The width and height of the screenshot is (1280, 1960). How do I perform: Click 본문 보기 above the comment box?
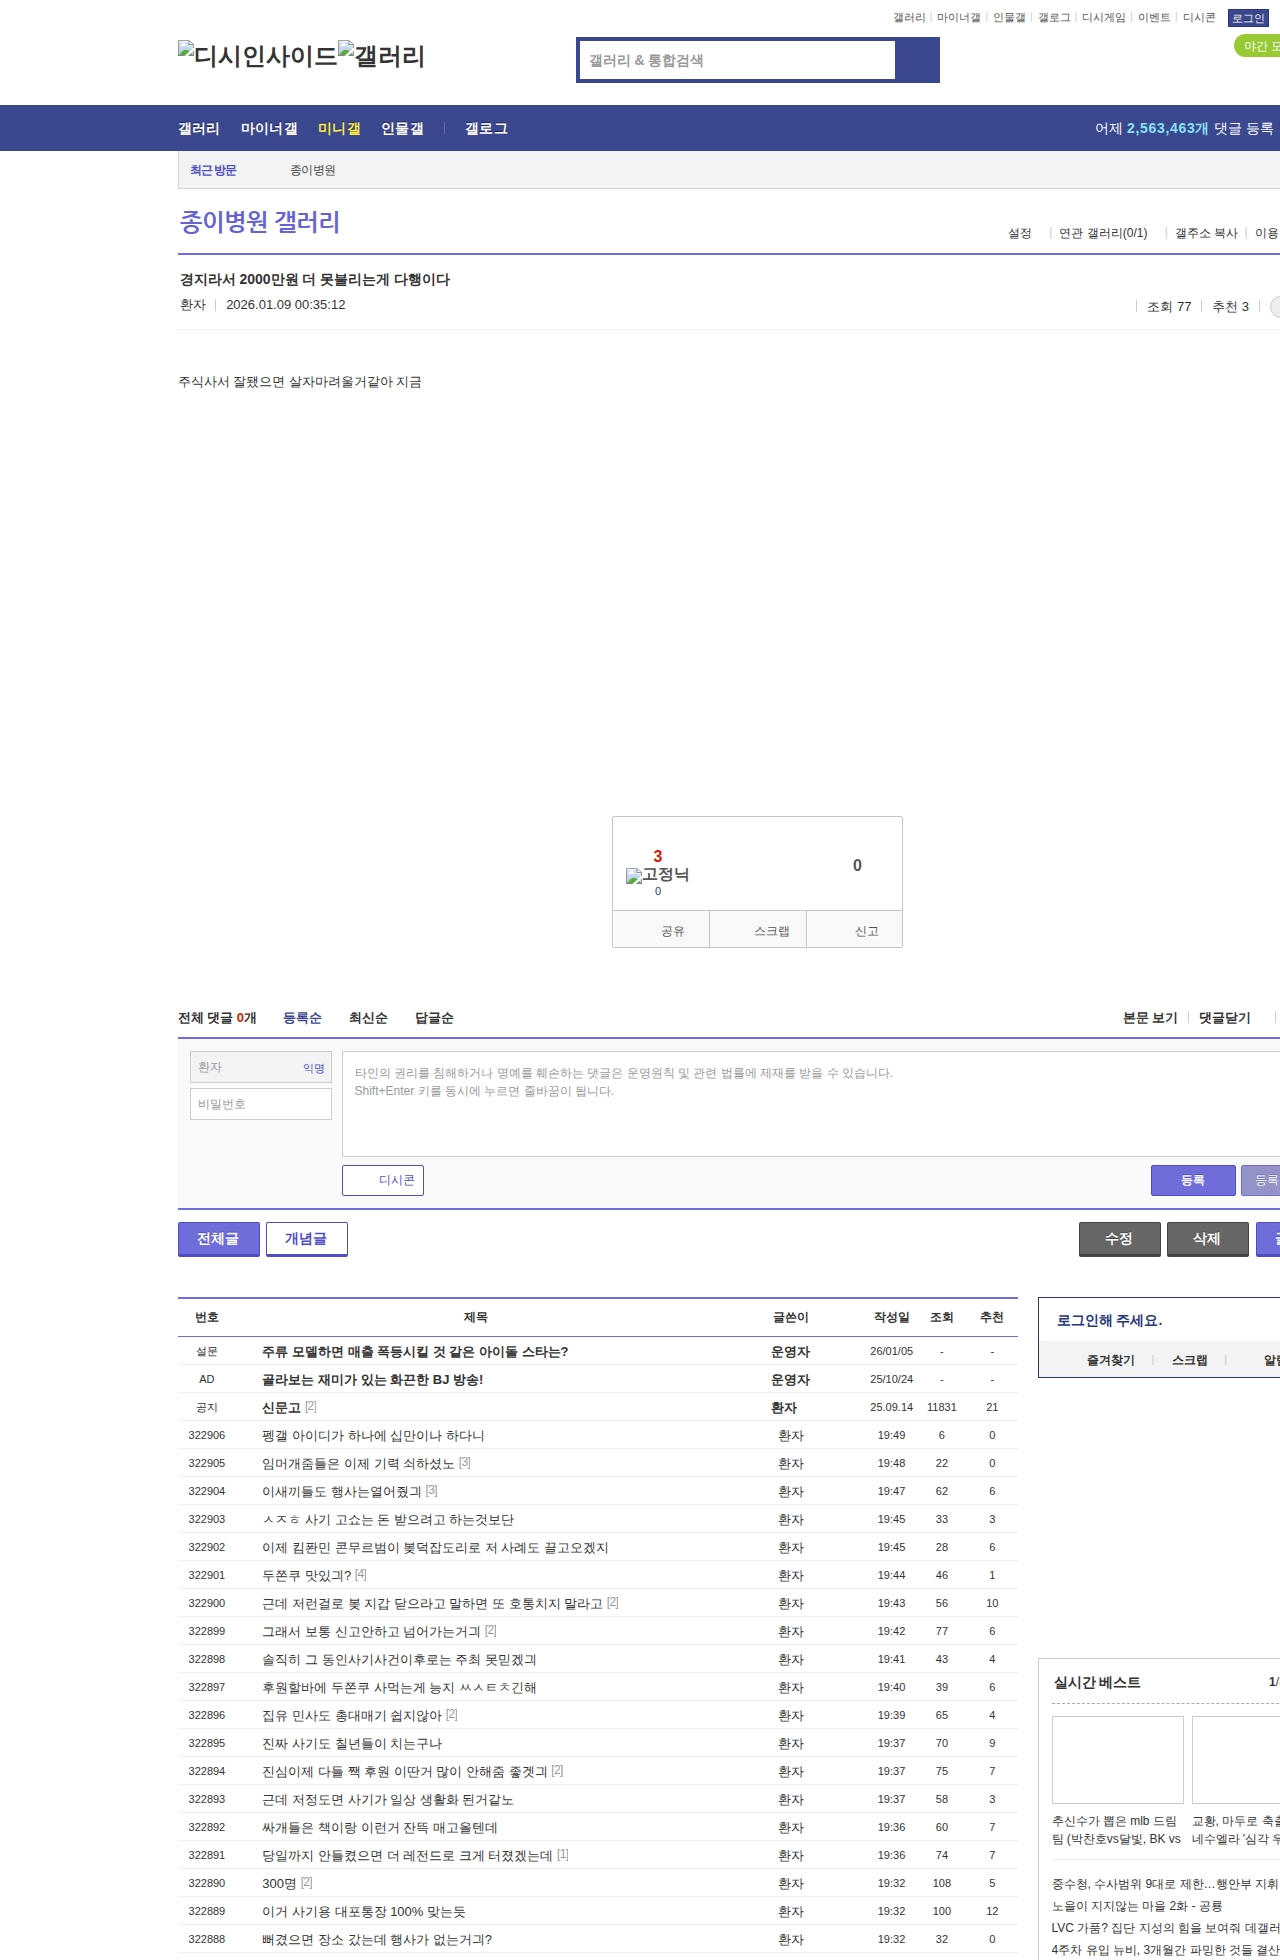pyautogui.click(x=1150, y=1017)
